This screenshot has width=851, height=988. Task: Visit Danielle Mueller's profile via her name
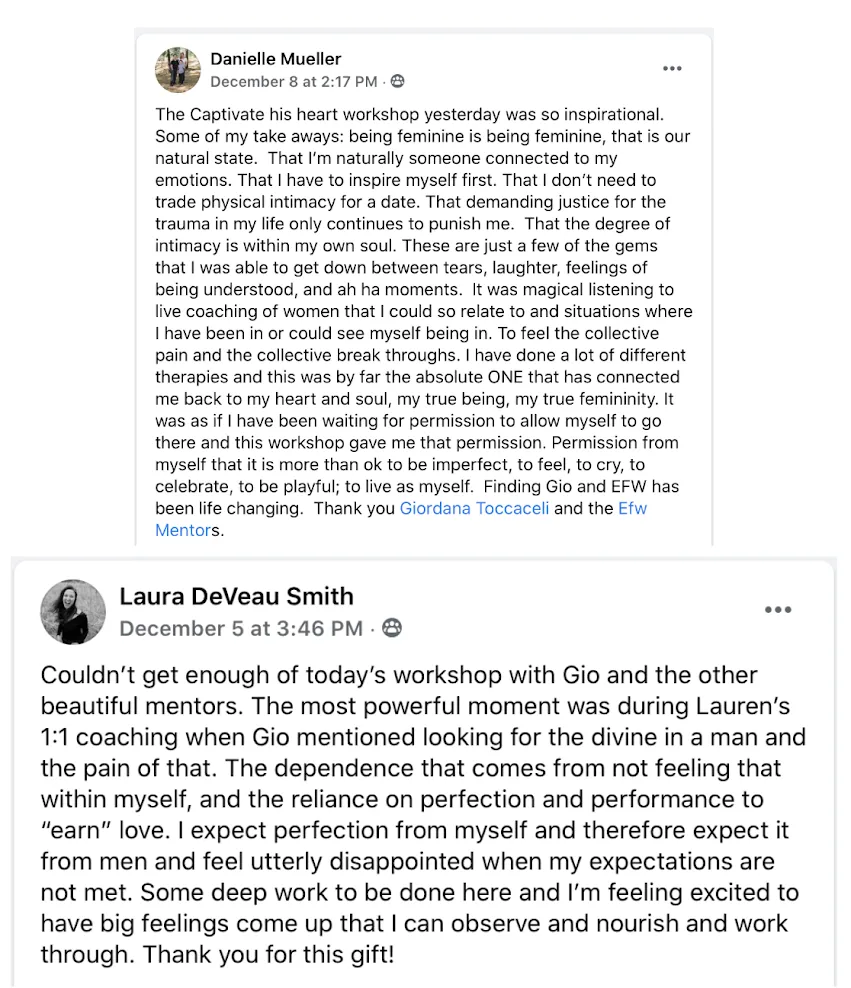point(275,59)
